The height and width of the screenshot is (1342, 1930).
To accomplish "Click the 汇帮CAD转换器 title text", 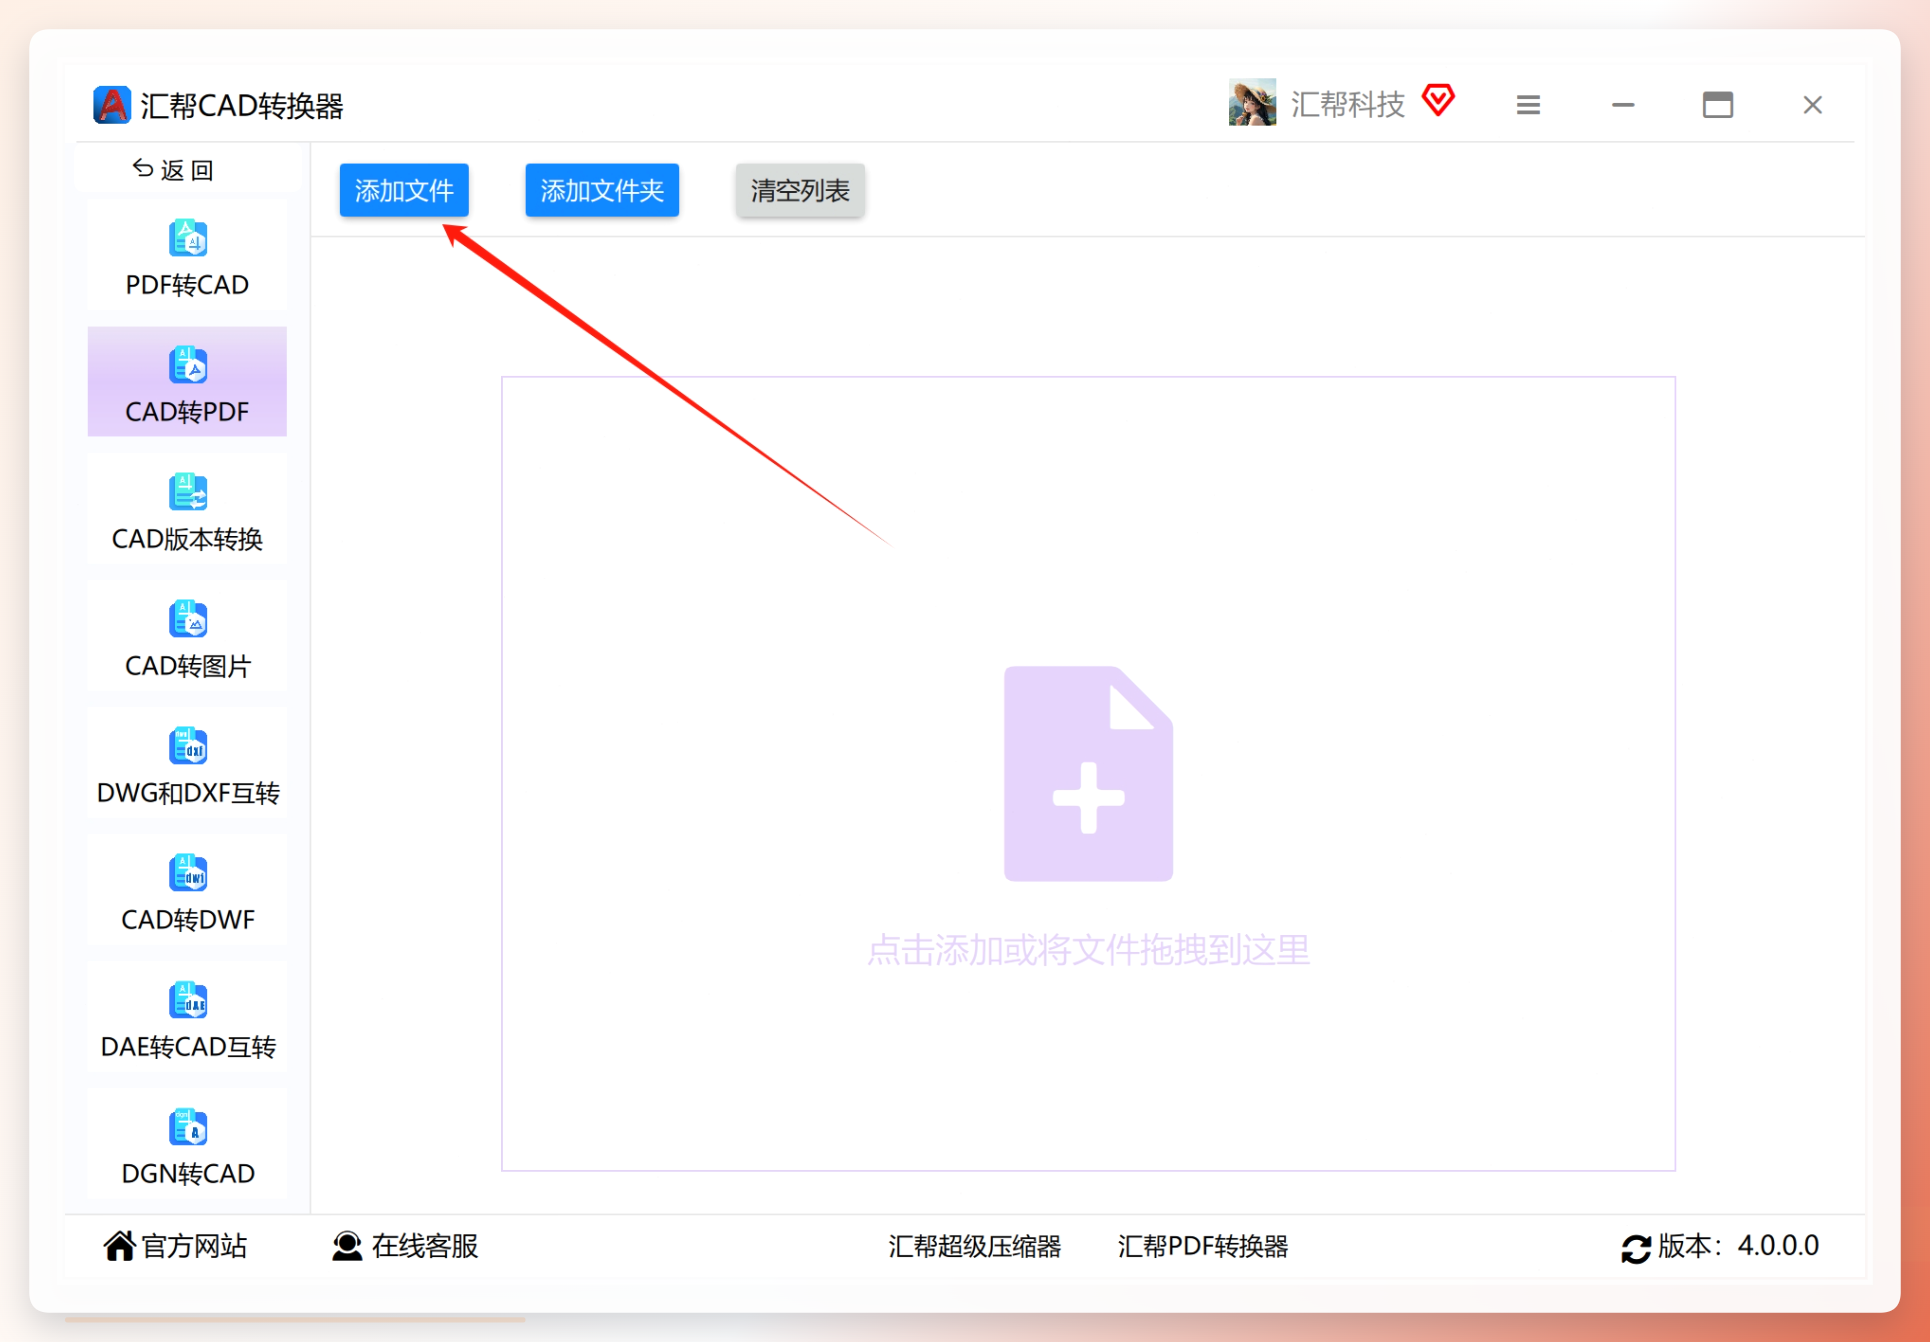I will click(242, 106).
